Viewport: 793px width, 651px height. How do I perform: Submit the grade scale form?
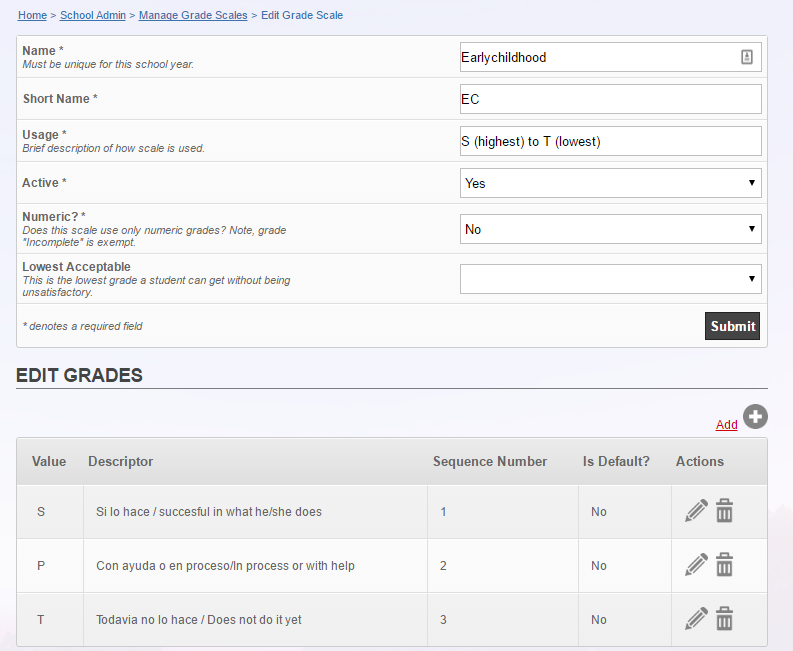(732, 326)
